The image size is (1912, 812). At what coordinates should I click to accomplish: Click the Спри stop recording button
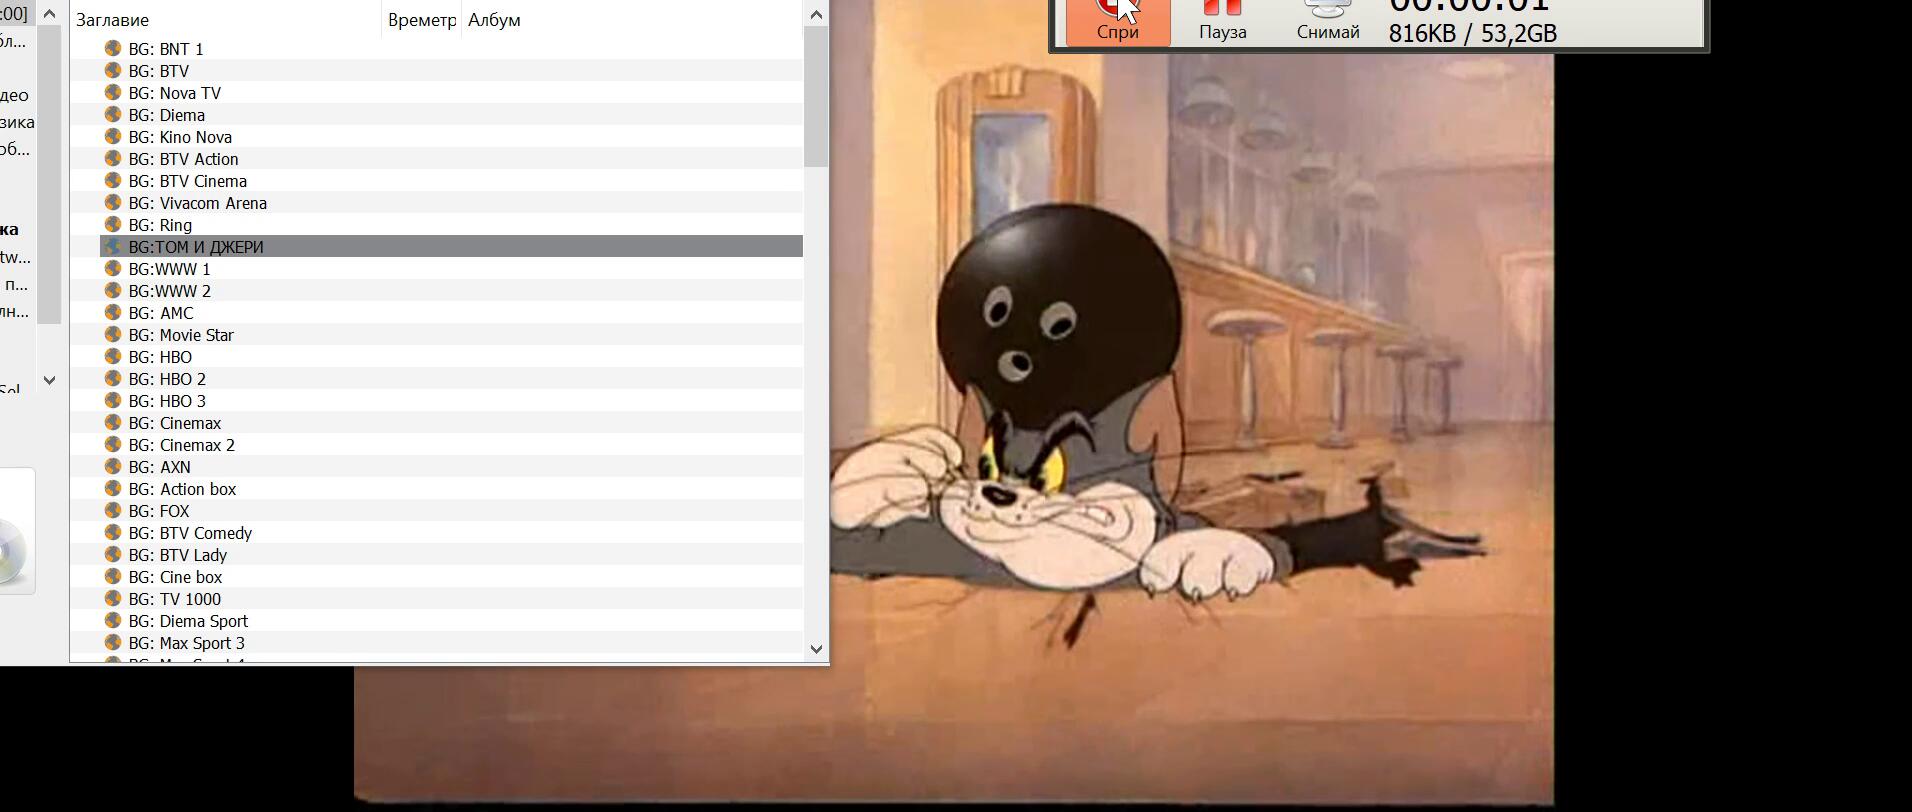[x=1117, y=22]
